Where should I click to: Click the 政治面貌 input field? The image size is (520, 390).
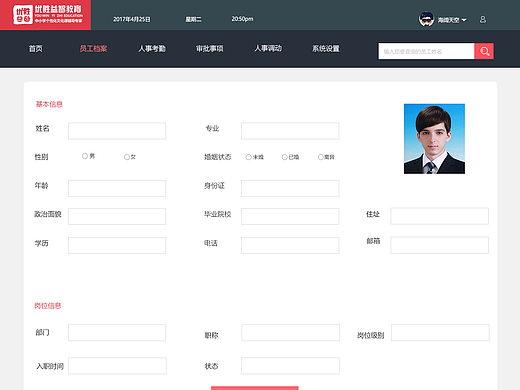point(117,217)
